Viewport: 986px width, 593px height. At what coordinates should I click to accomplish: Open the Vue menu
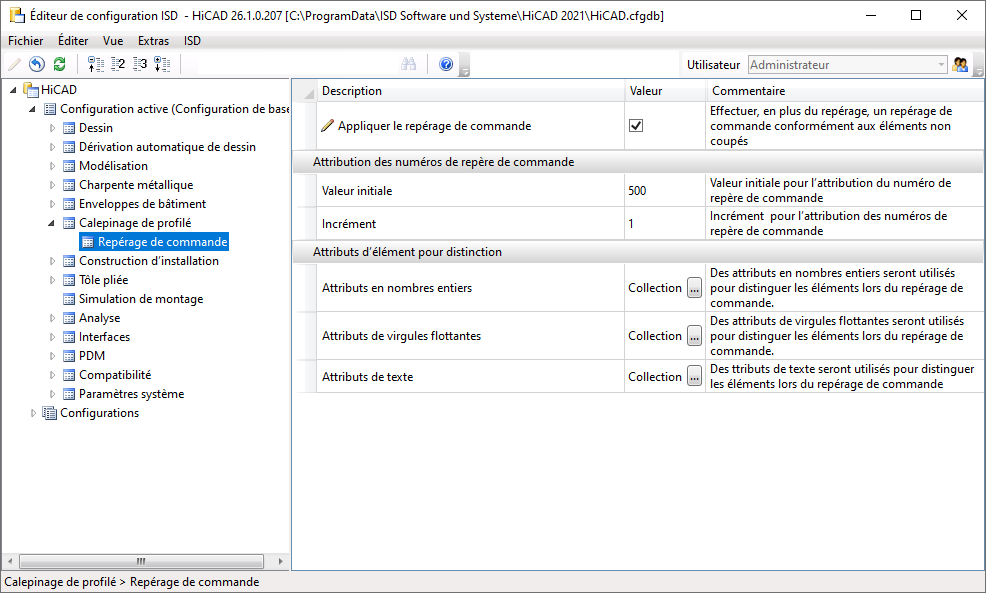pyautogui.click(x=113, y=41)
